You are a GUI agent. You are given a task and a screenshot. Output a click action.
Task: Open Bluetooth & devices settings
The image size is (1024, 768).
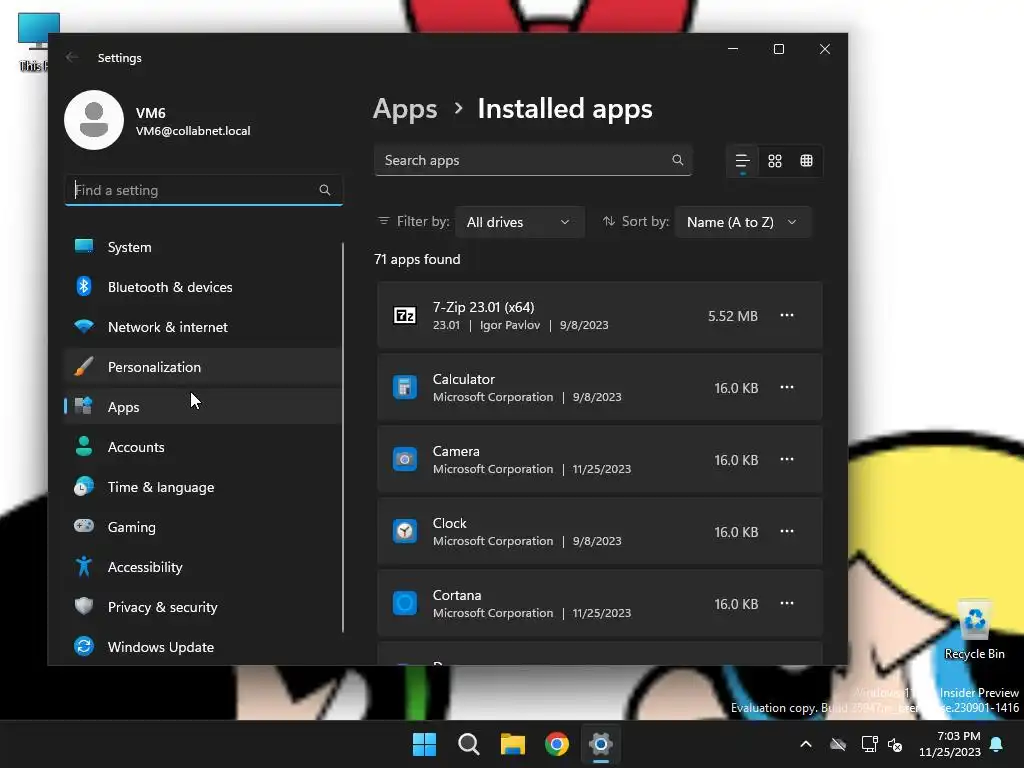click(203, 287)
